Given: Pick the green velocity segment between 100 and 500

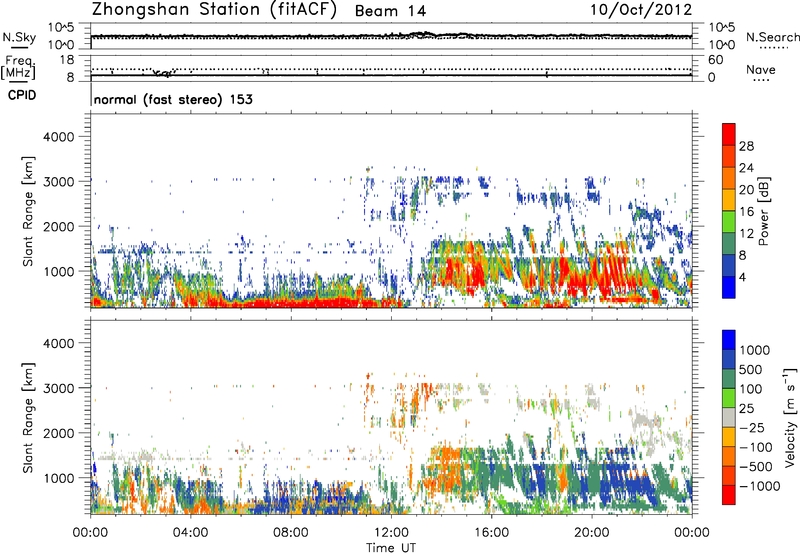Looking at the screenshot, I should tap(729, 379).
